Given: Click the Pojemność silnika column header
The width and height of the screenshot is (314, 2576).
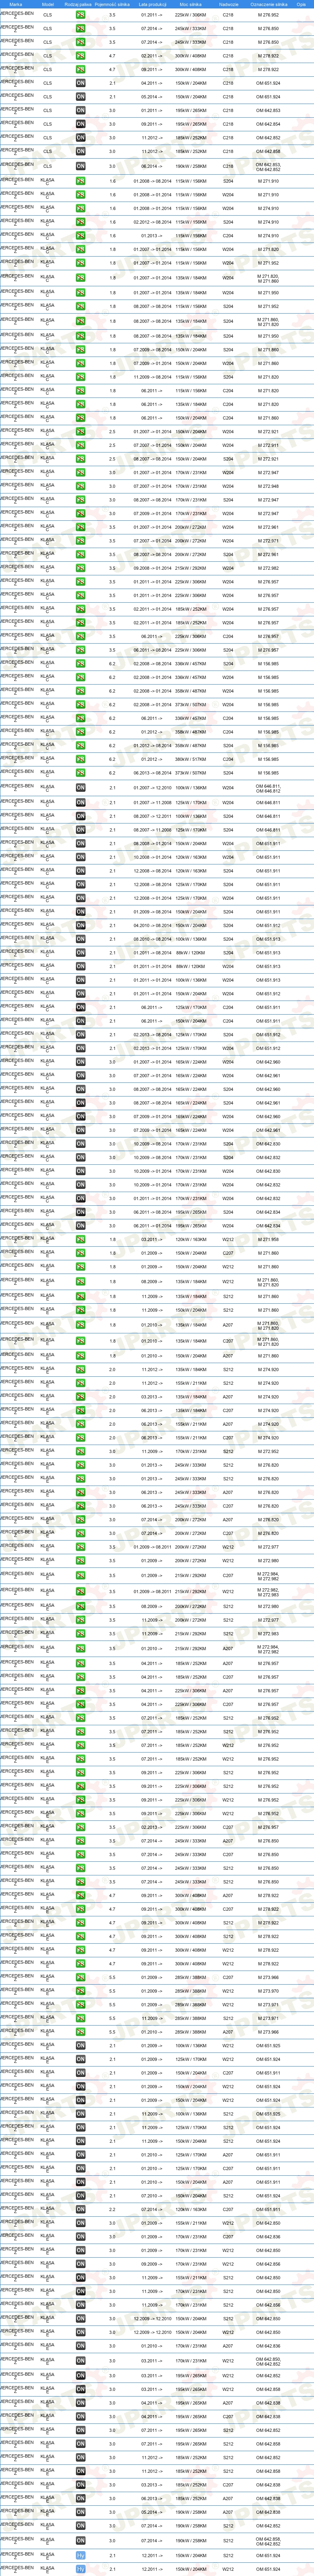Looking at the screenshot, I should click(112, 4).
